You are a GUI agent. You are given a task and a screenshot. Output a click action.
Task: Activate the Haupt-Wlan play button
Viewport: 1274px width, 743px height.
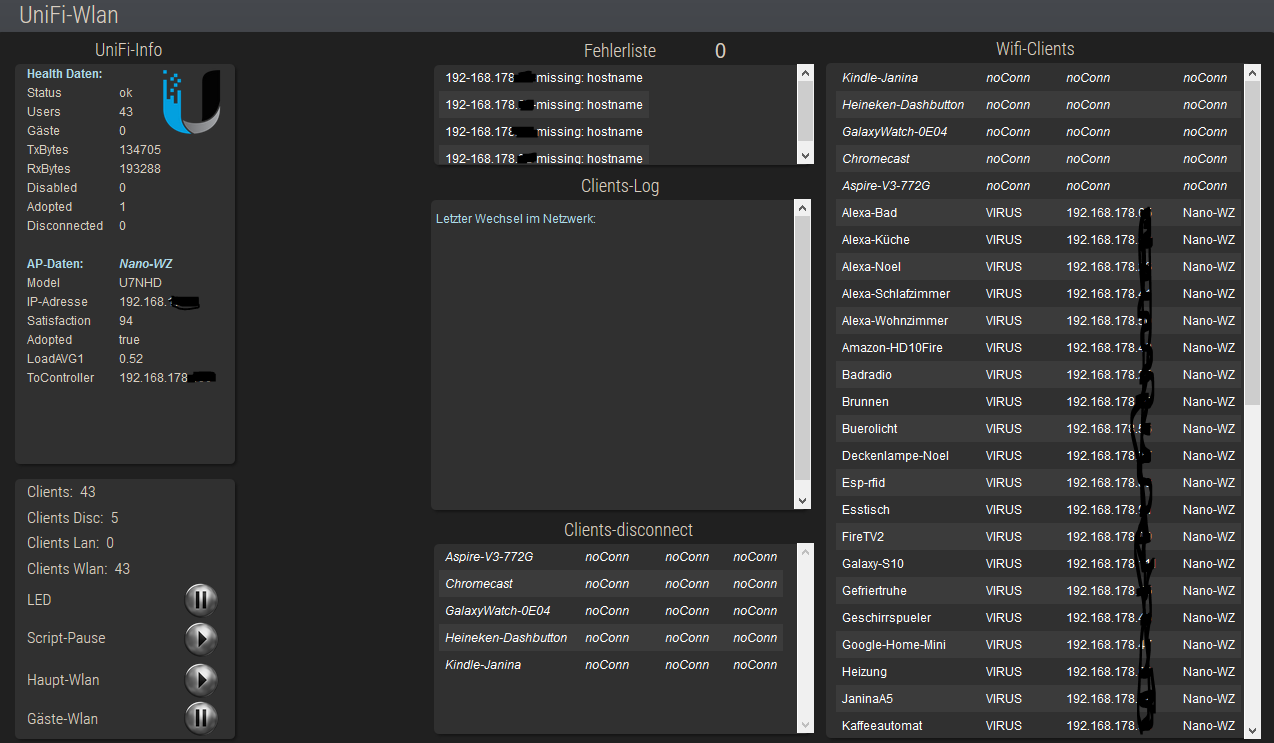(201, 680)
